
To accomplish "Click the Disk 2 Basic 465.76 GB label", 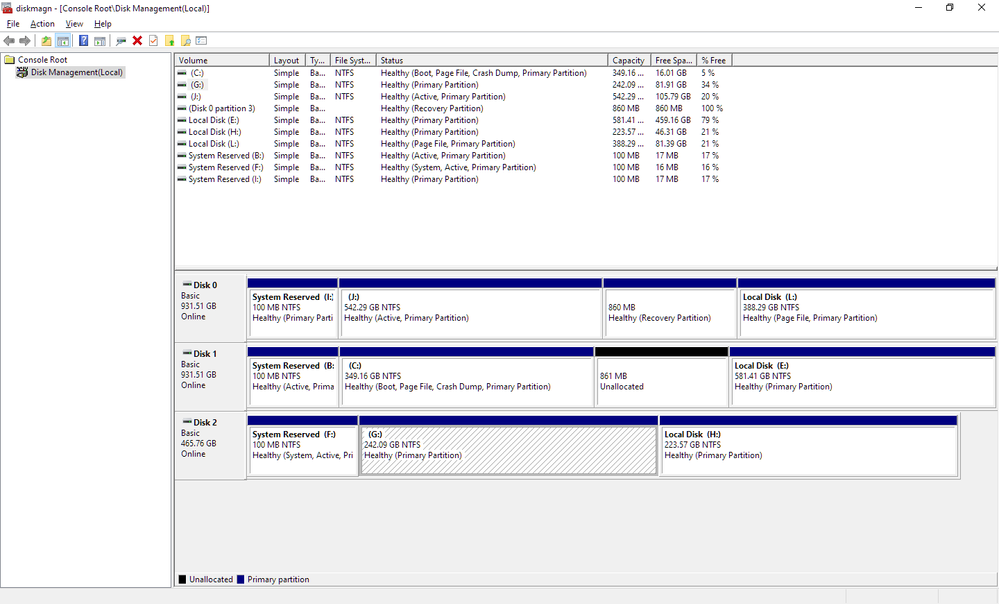I will coord(211,446).
